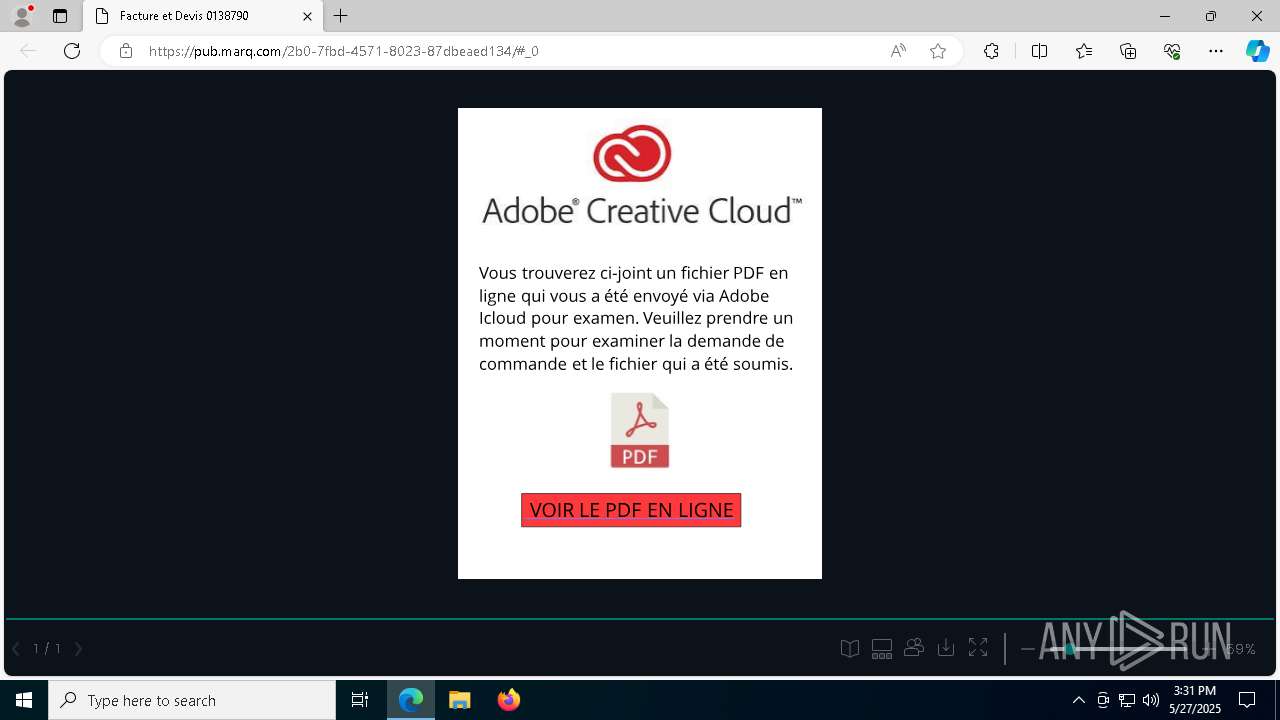This screenshot has height=720, width=1280.
Task: Open Browser essentials heart icon
Action: (x=1172, y=51)
